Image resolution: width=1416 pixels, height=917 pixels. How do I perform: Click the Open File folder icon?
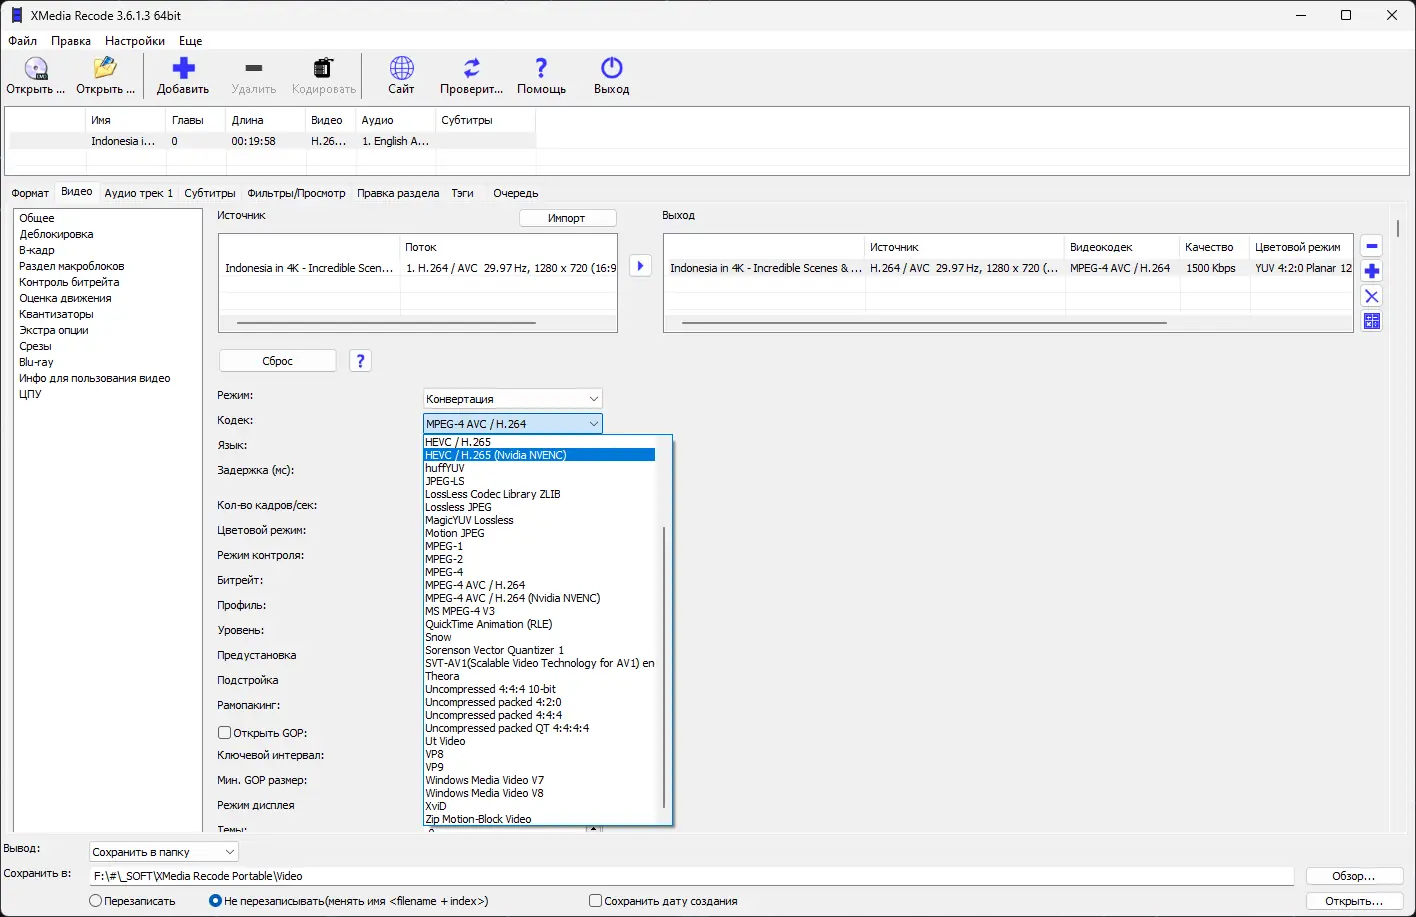105,69
